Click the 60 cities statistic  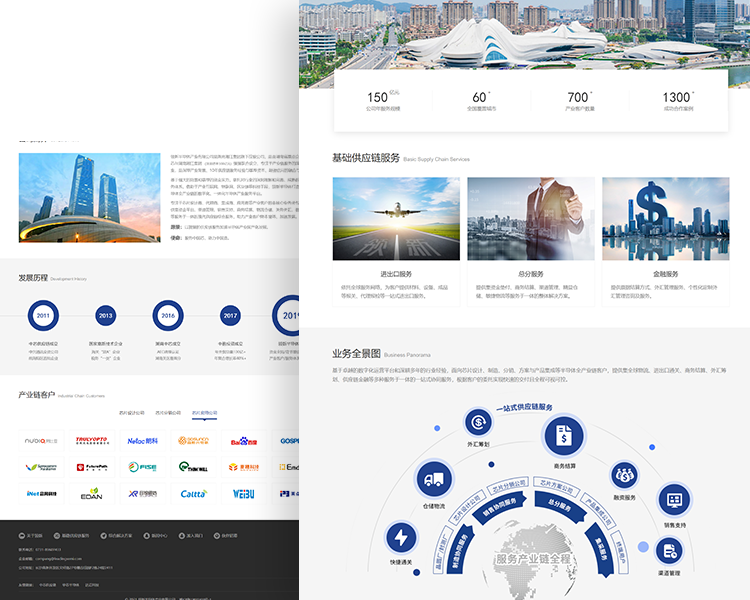[481, 100]
